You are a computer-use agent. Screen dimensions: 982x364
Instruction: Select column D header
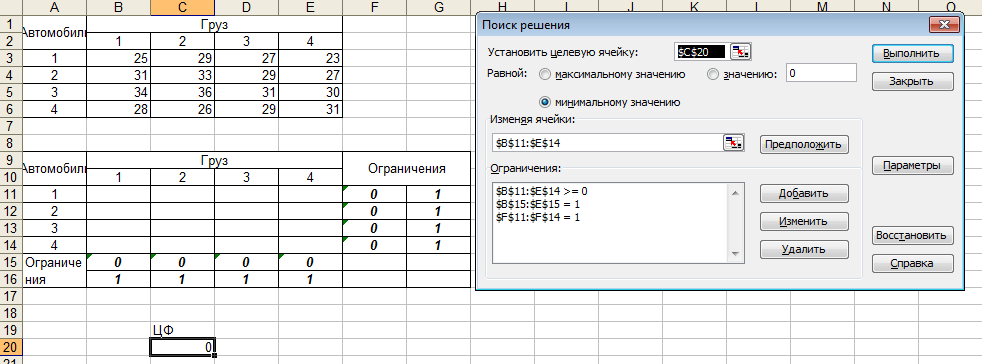coord(246,7)
